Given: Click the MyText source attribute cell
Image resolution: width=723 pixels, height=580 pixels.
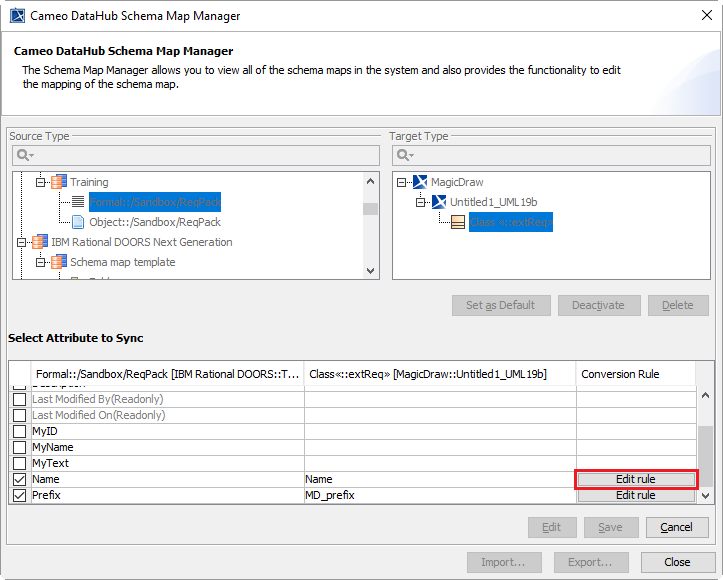Looking at the screenshot, I should [167, 463].
